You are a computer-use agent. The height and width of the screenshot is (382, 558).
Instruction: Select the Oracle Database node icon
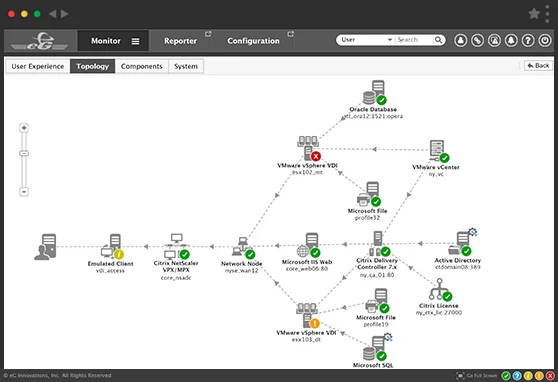coord(375,92)
